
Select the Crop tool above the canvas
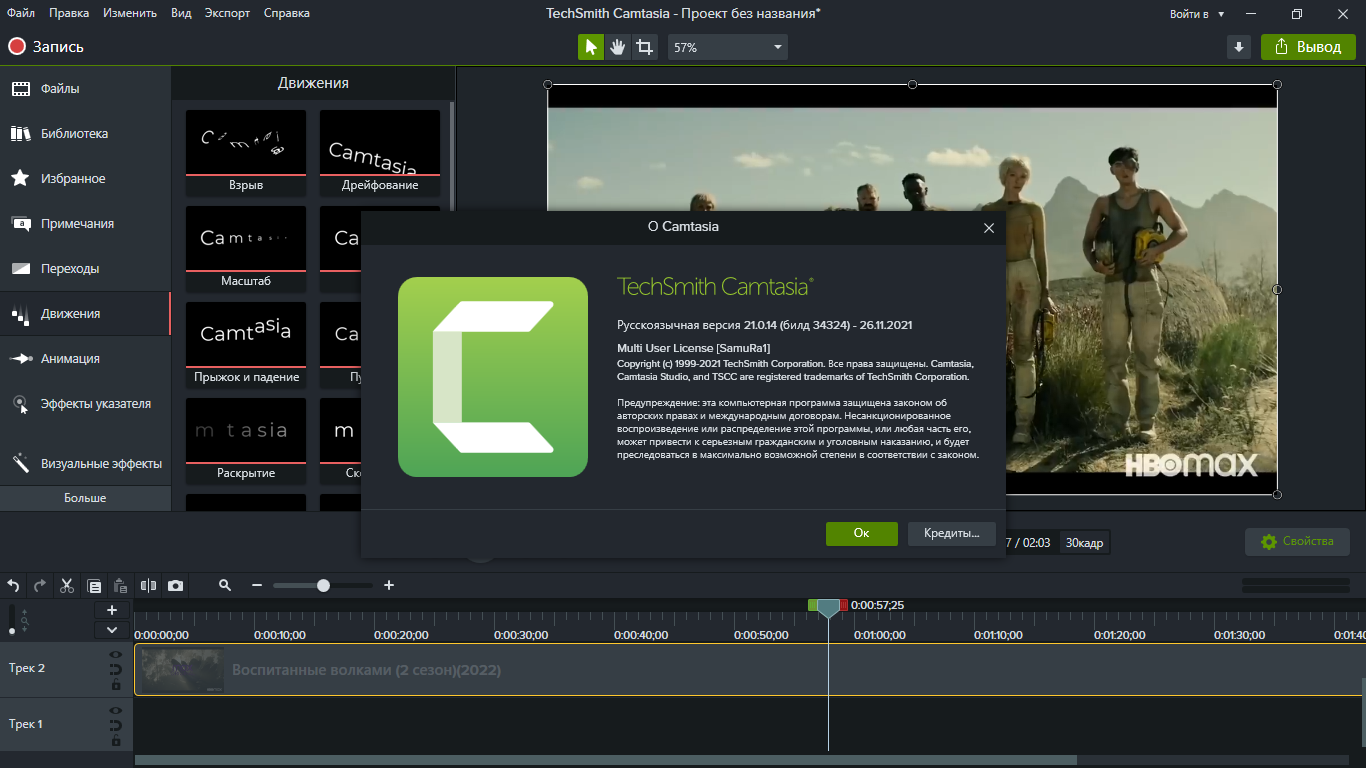(x=645, y=47)
